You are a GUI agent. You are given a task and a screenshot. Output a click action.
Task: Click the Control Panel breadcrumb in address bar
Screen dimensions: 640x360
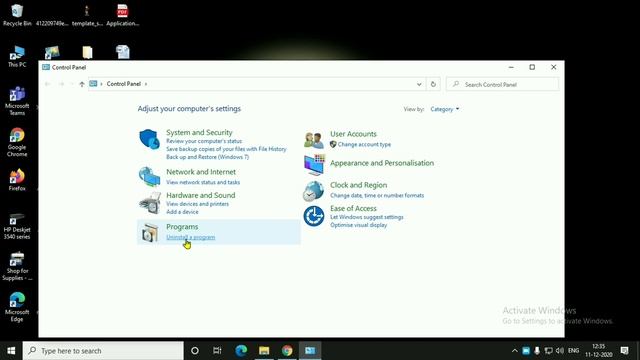(124, 84)
